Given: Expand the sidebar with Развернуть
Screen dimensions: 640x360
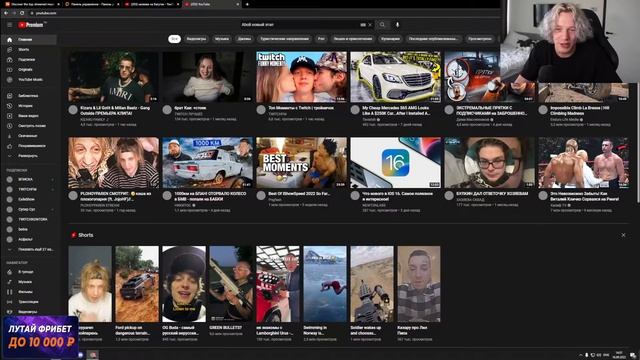Looking at the screenshot, I should 29,156.
